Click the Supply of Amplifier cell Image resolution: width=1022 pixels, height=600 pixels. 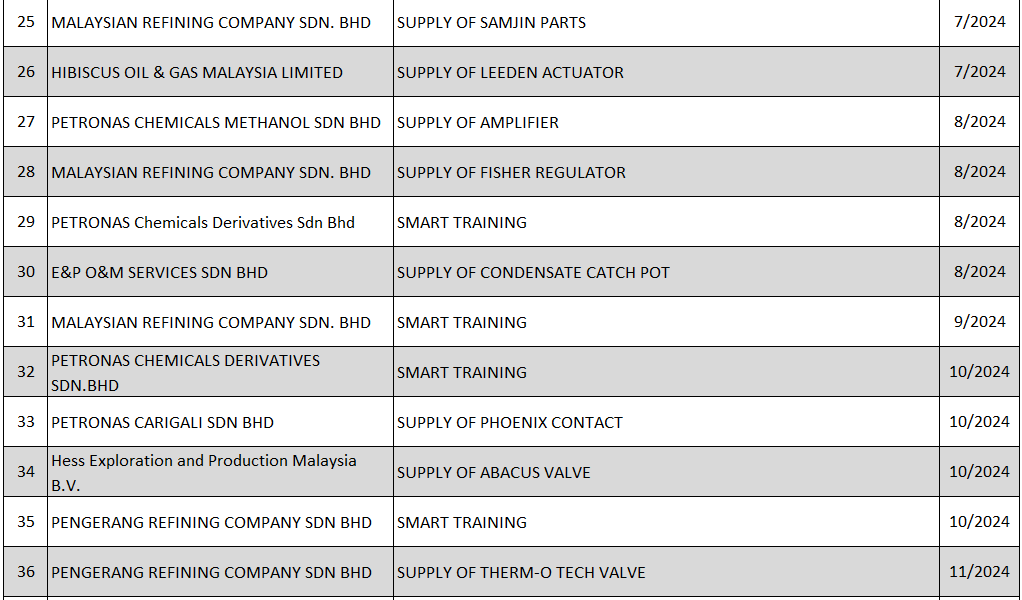[478, 122]
